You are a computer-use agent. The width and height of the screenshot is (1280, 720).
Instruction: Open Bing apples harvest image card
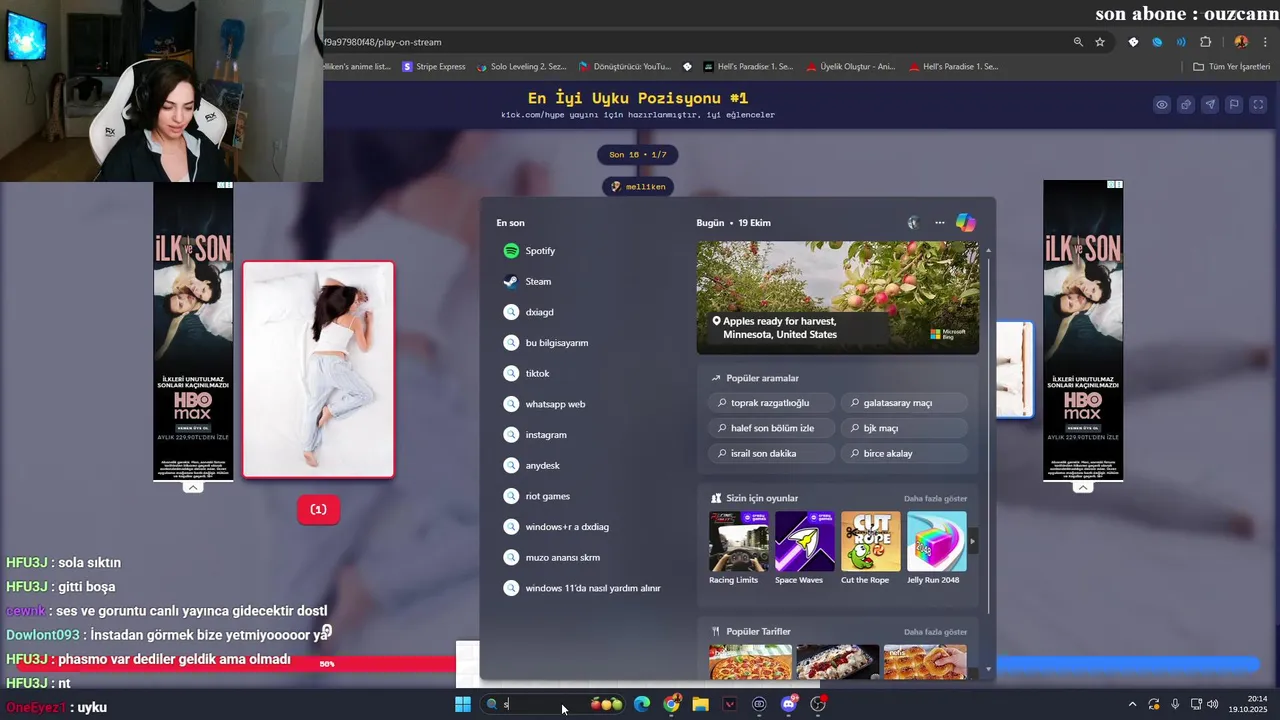pyautogui.click(x=838, y=297)
